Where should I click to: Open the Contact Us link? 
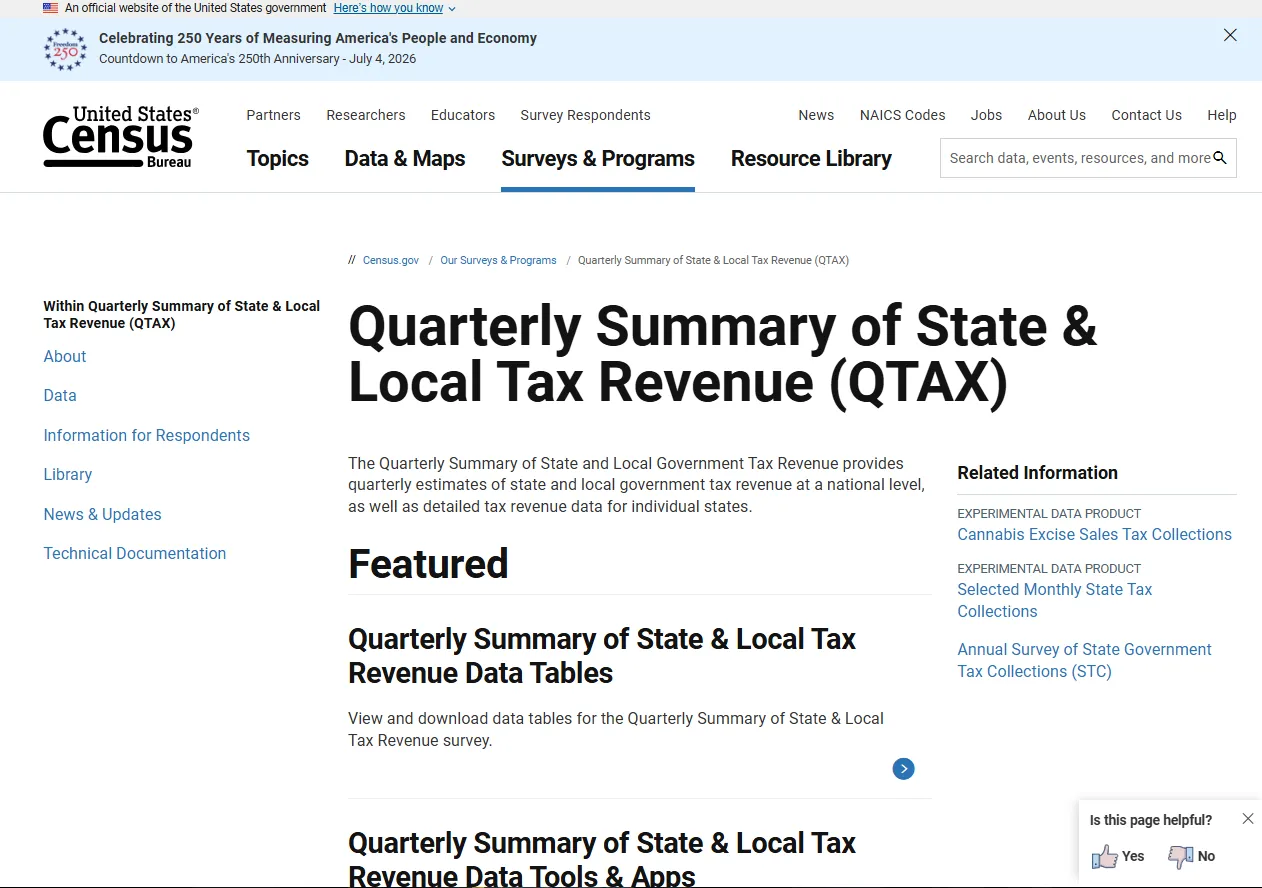coord(1146,115)
